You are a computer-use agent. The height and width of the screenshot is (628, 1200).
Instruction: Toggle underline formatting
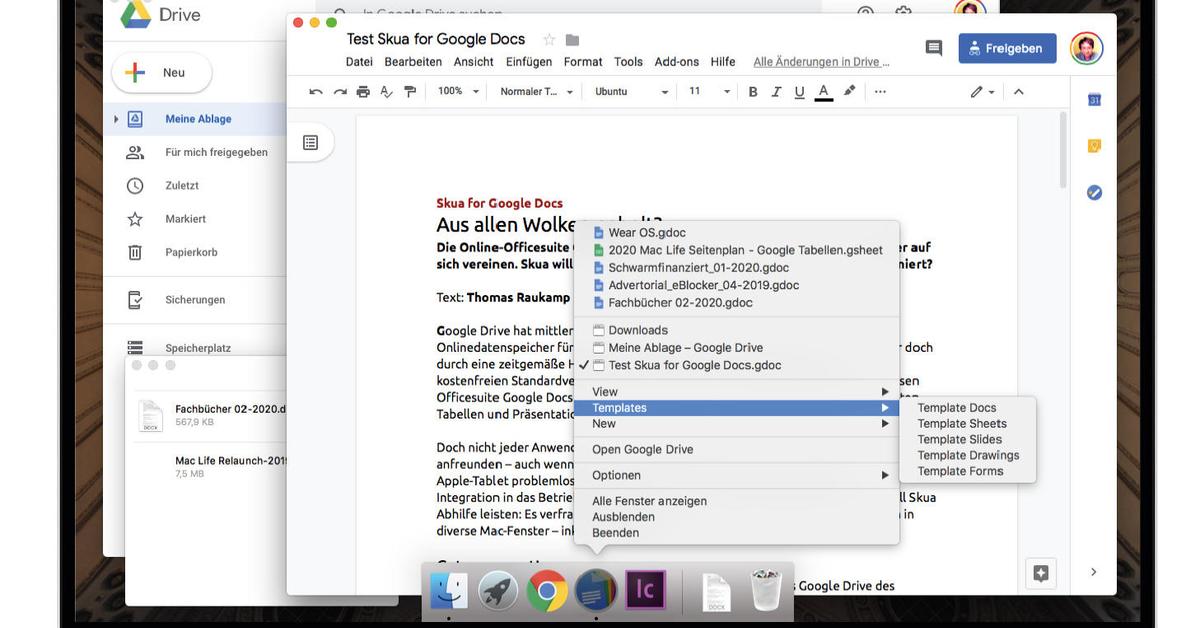(799, 91)
